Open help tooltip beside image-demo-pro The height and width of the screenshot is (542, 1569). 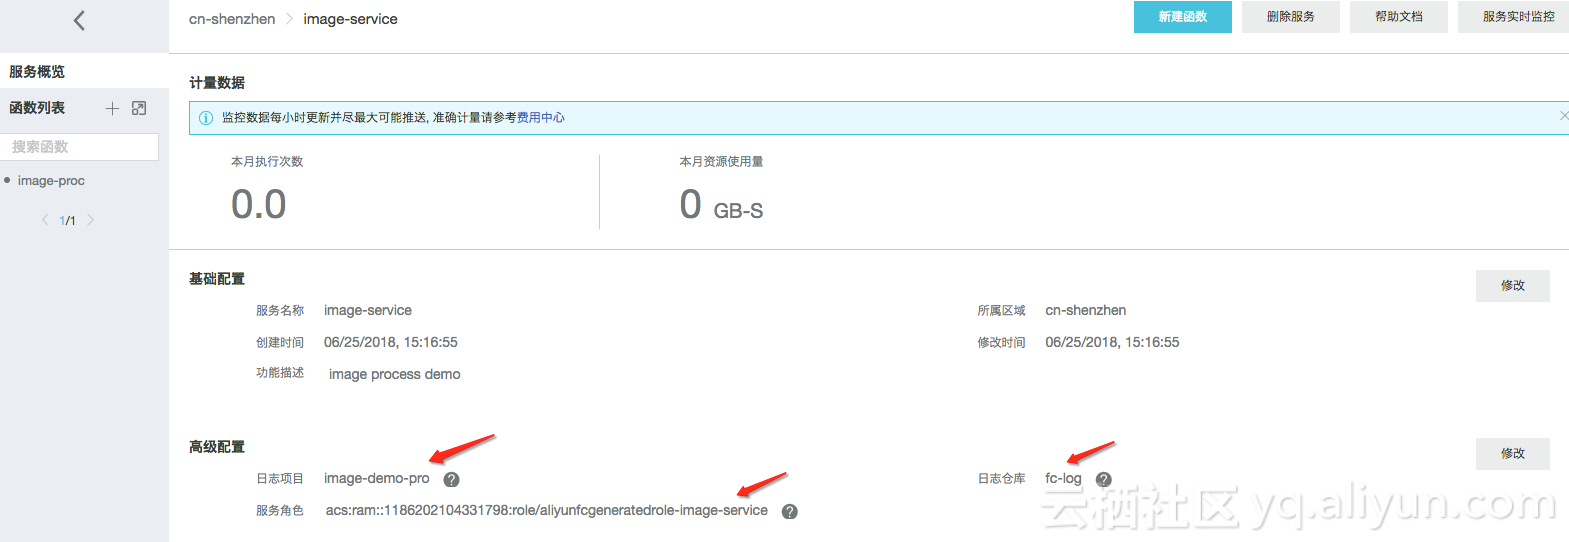[452, 480]
